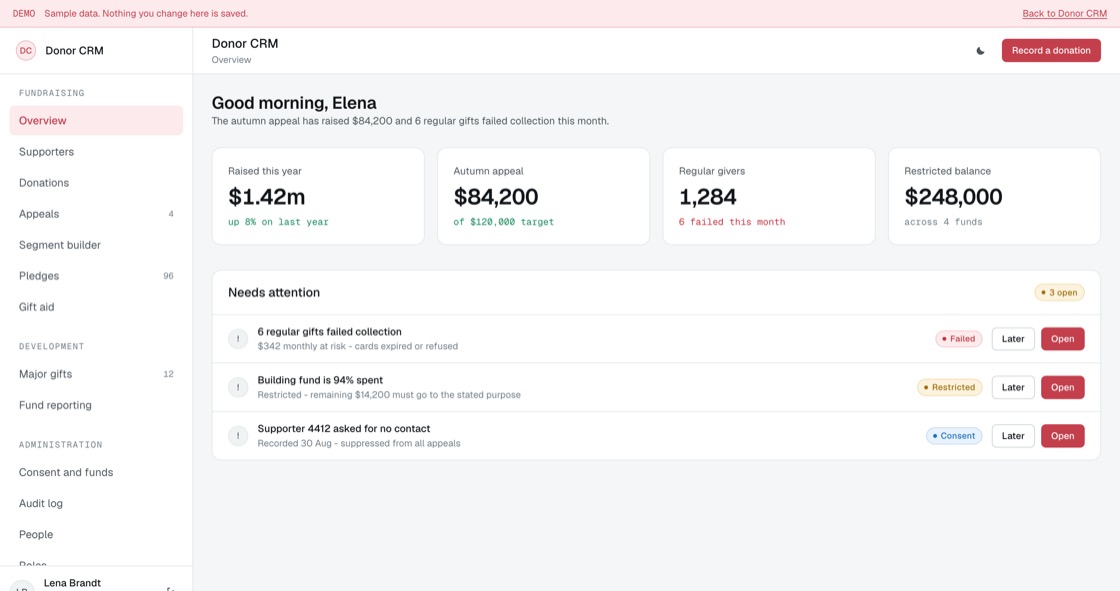Postpone the failed regular gifts item with Later
This screenshot has width=1120, height=591.
[1013, 339]
